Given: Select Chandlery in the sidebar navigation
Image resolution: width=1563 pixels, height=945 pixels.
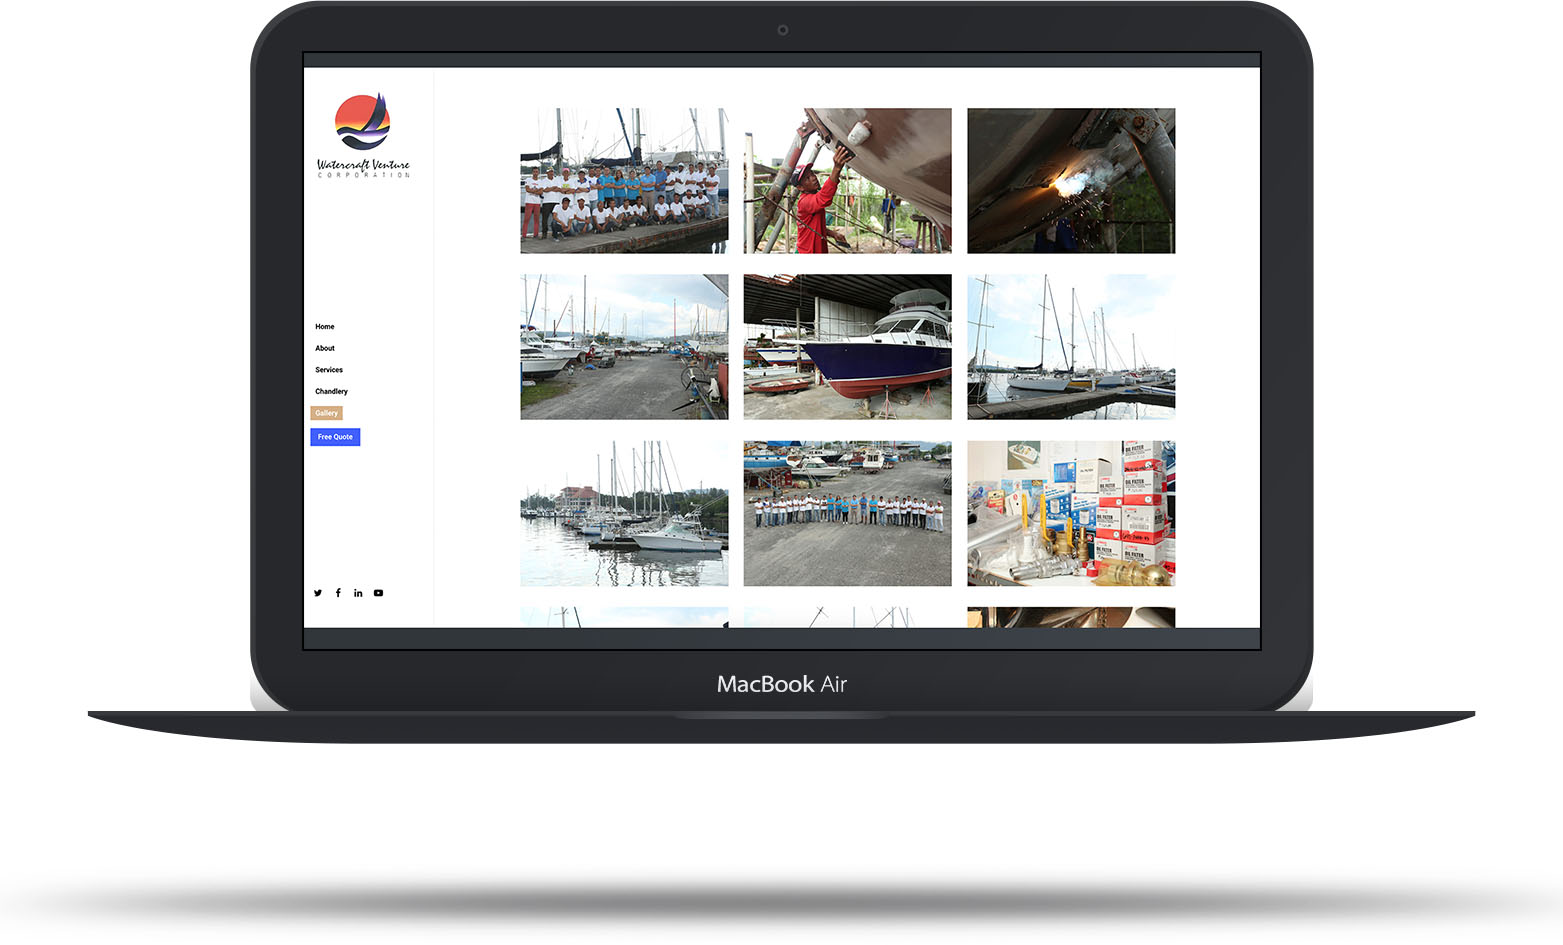Looking at the screenshot, I should click(x=331, y=392).
